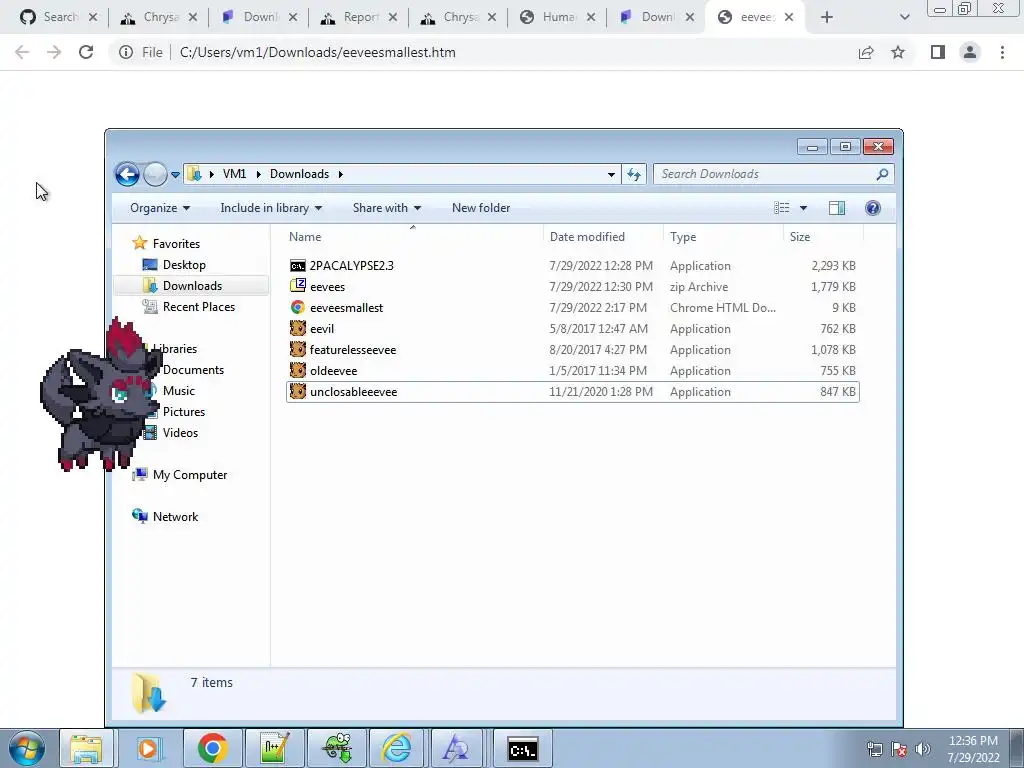Open Explorer help icon

pos(872,208)
